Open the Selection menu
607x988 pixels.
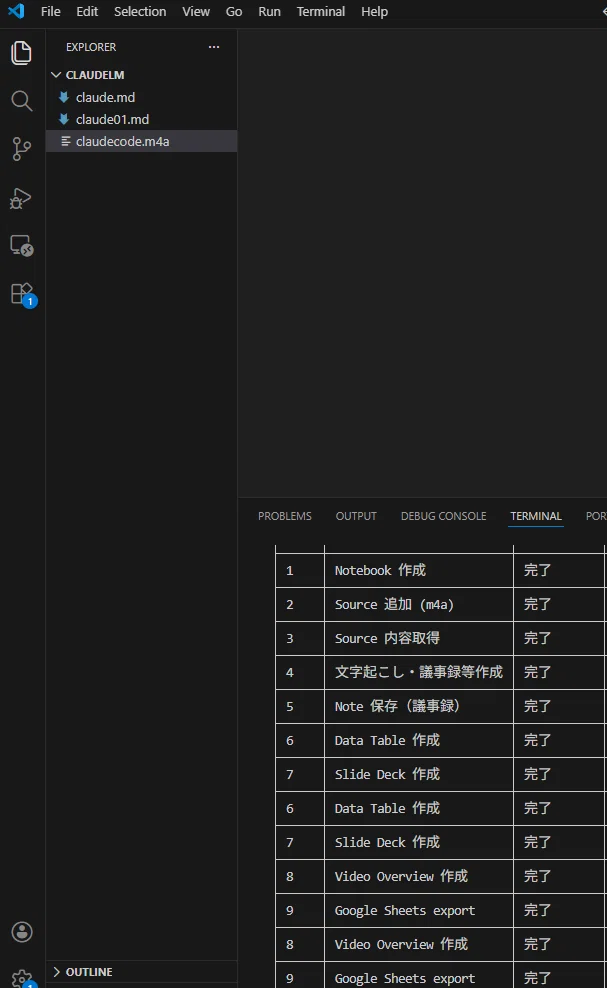point(140,11)
